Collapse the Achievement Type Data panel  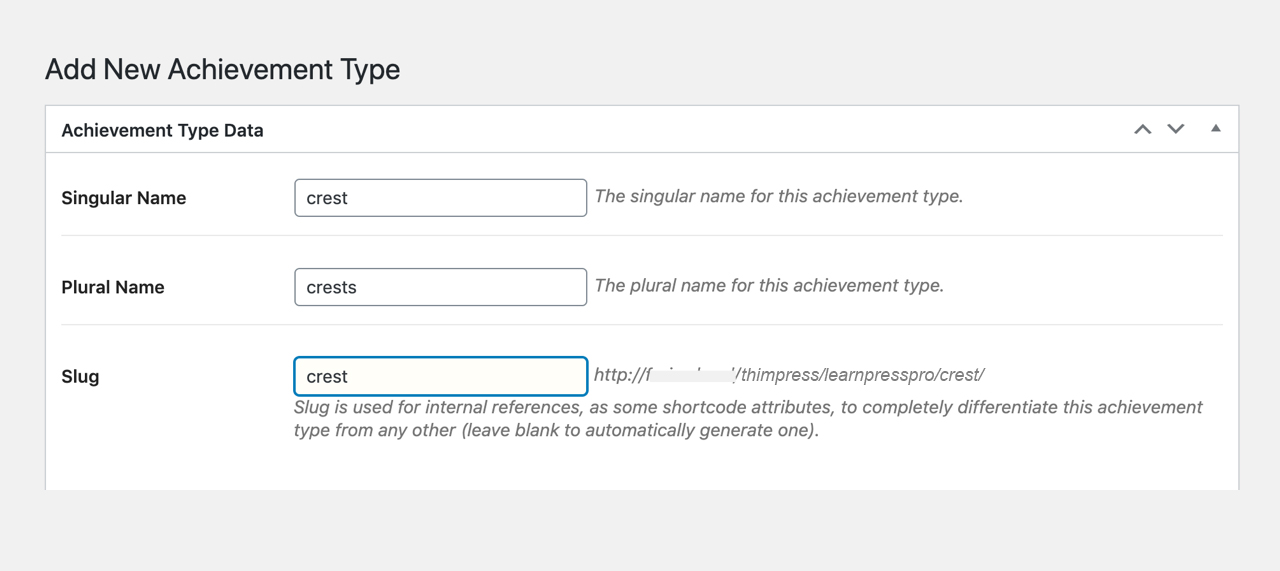(1216, 129)
